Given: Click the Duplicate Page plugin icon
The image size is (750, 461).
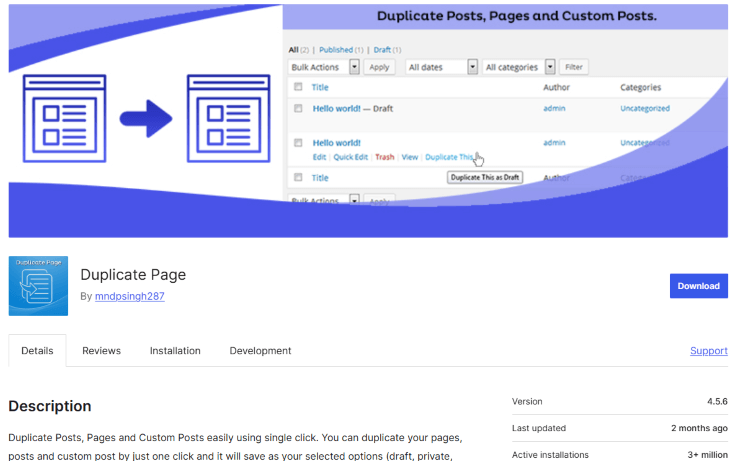Looking at the screenshot, I should pyautogui.click(x=38, y=285).
